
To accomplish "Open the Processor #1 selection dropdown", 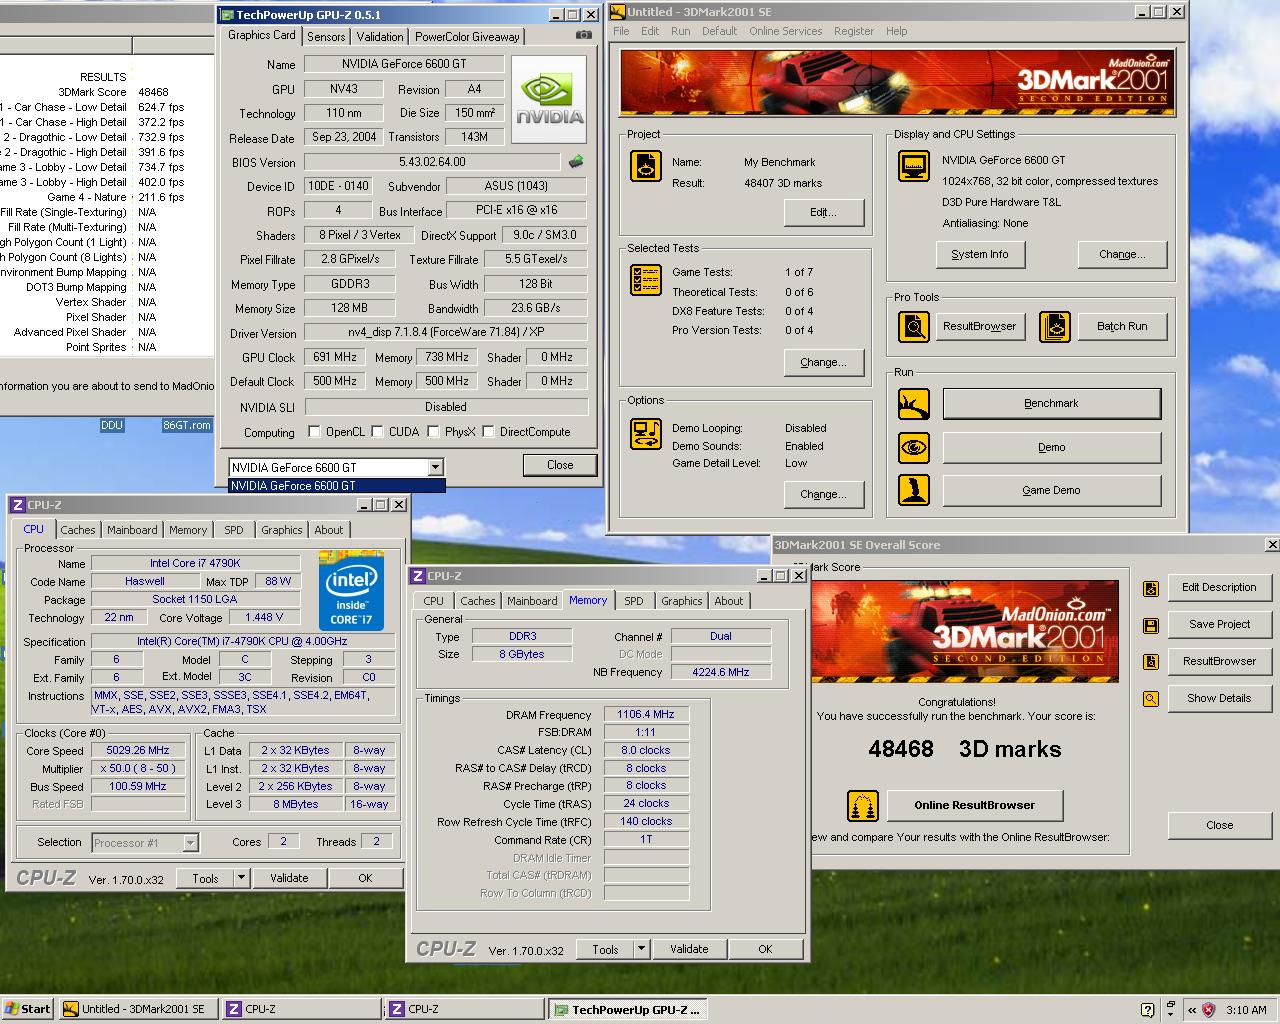I will coord(190,843).
